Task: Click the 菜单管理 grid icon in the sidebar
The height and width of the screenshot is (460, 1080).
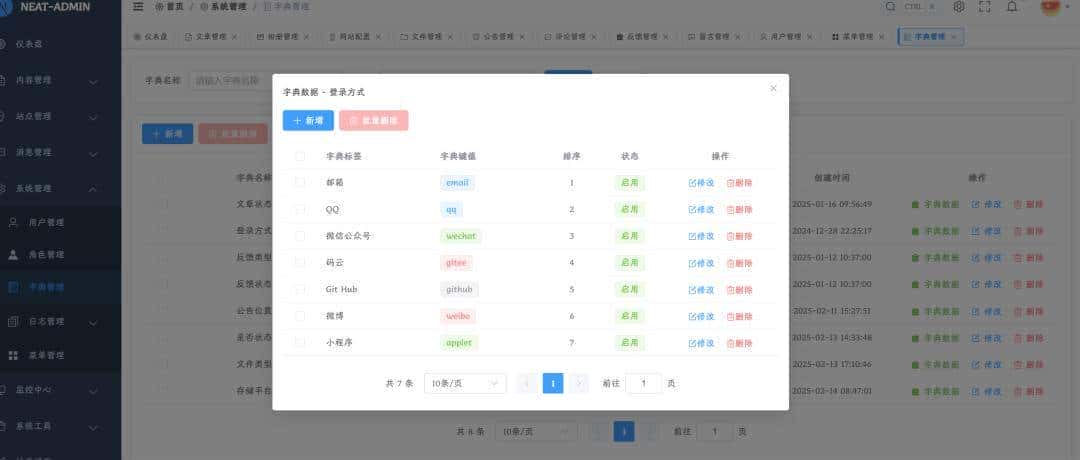Action: coord(13,355)
